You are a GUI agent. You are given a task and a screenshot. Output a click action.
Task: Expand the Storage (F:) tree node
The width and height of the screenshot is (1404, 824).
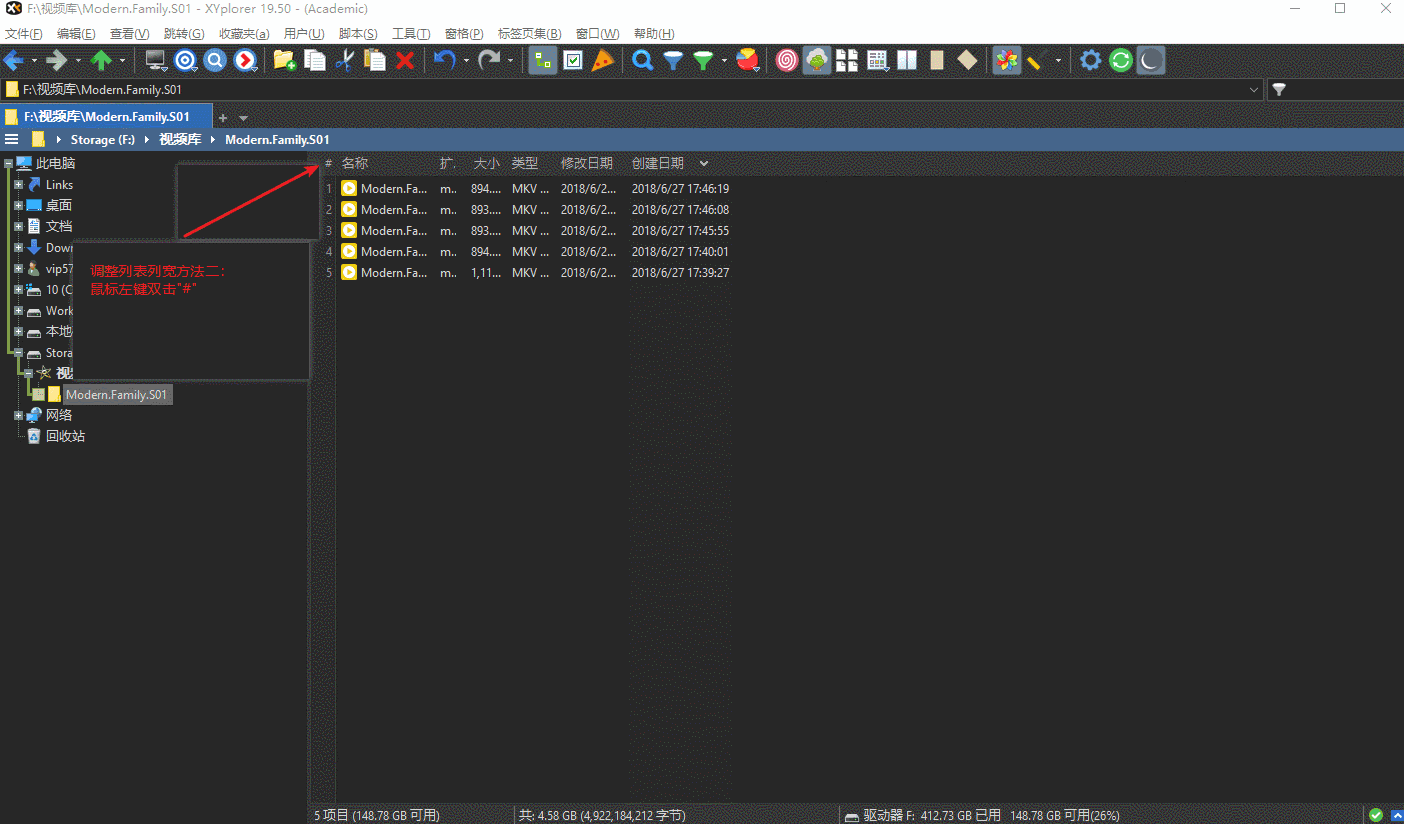(x=17, y=352)
